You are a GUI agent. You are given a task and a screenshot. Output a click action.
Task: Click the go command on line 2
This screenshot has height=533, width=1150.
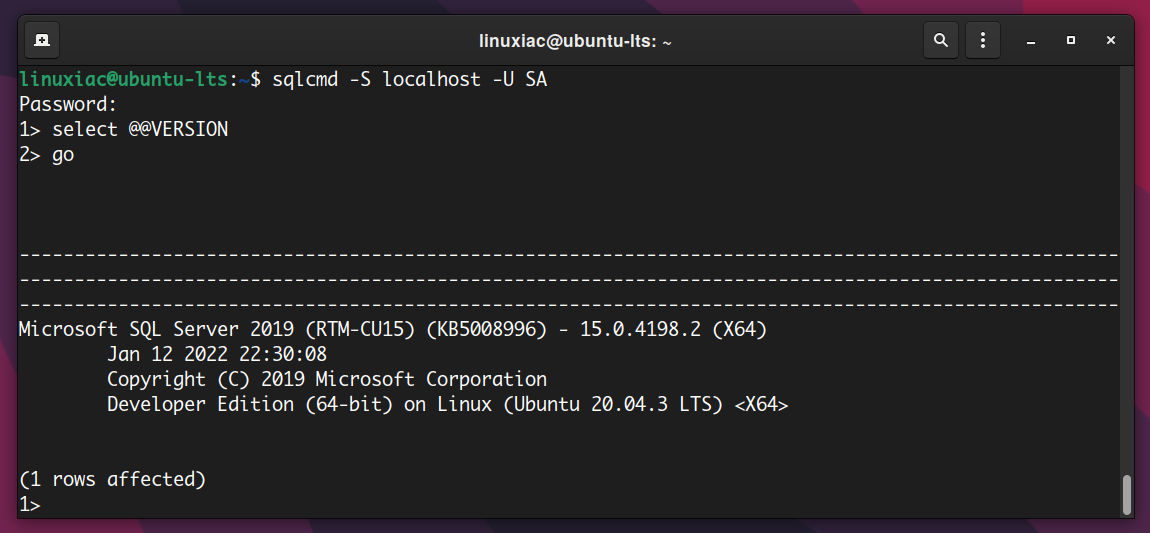[63, 155]
